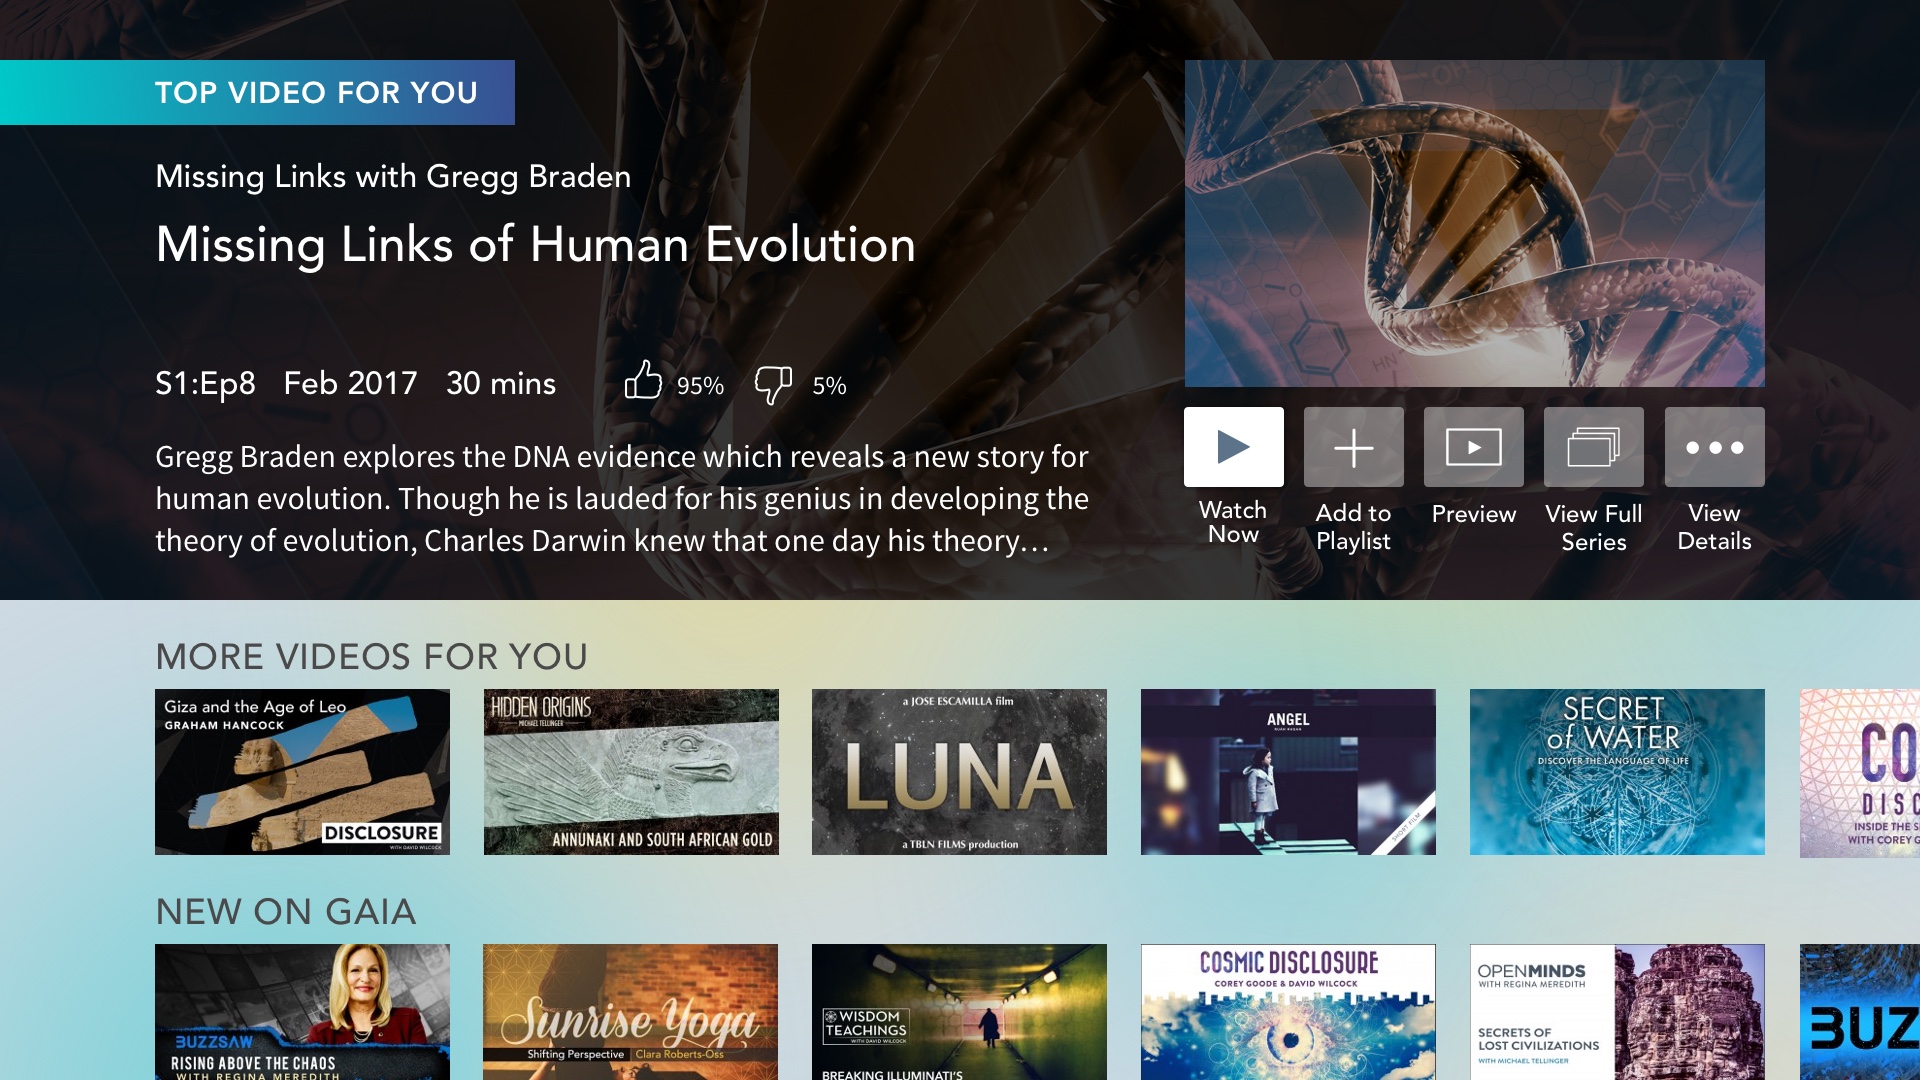
Task: Click the View Full Series label
Action: pyautogui.click(x=1593, y=527)
